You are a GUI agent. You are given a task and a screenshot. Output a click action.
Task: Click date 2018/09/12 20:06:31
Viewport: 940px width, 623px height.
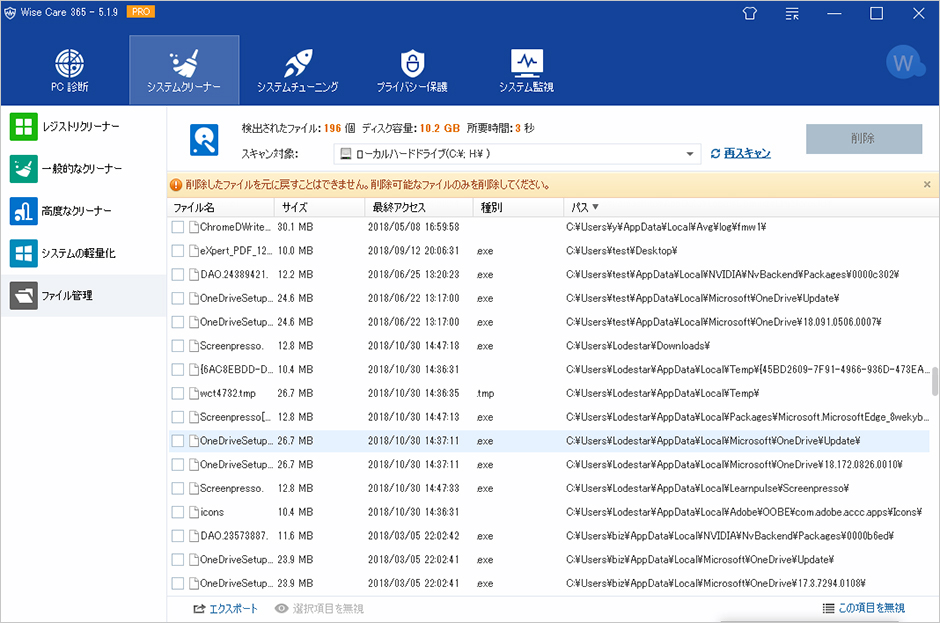pos(414,251)
